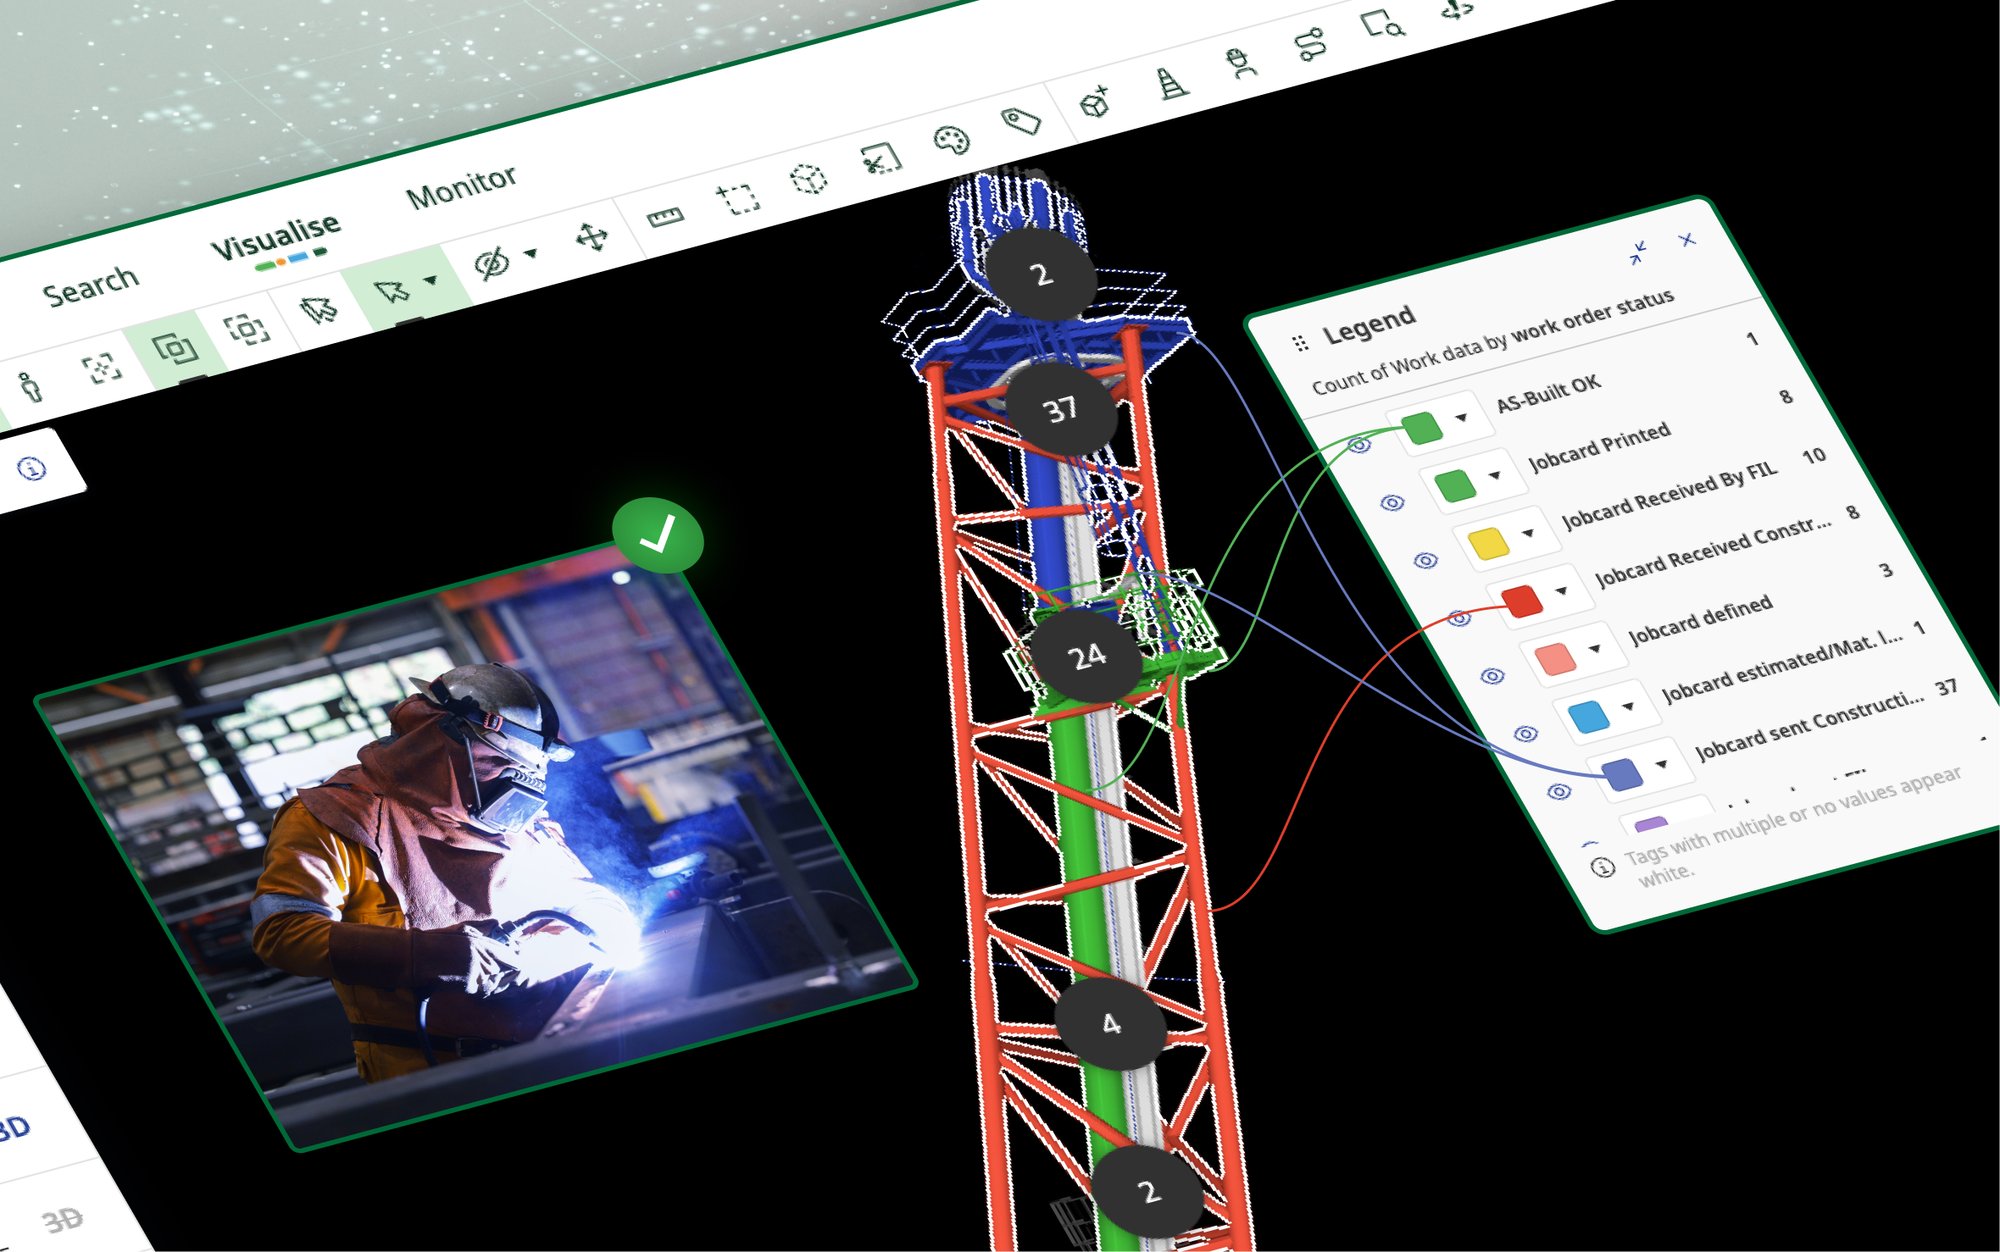Hide the Jobcard Printed status with eye icon
The image size is (2000, 1252).
tap(1392, 502)
